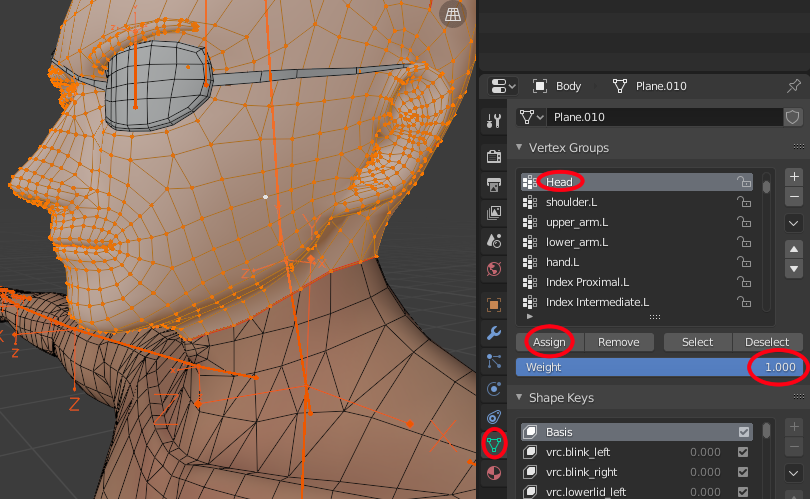Move vertex group up in list
810x499 pixels.
coord(794,250)
